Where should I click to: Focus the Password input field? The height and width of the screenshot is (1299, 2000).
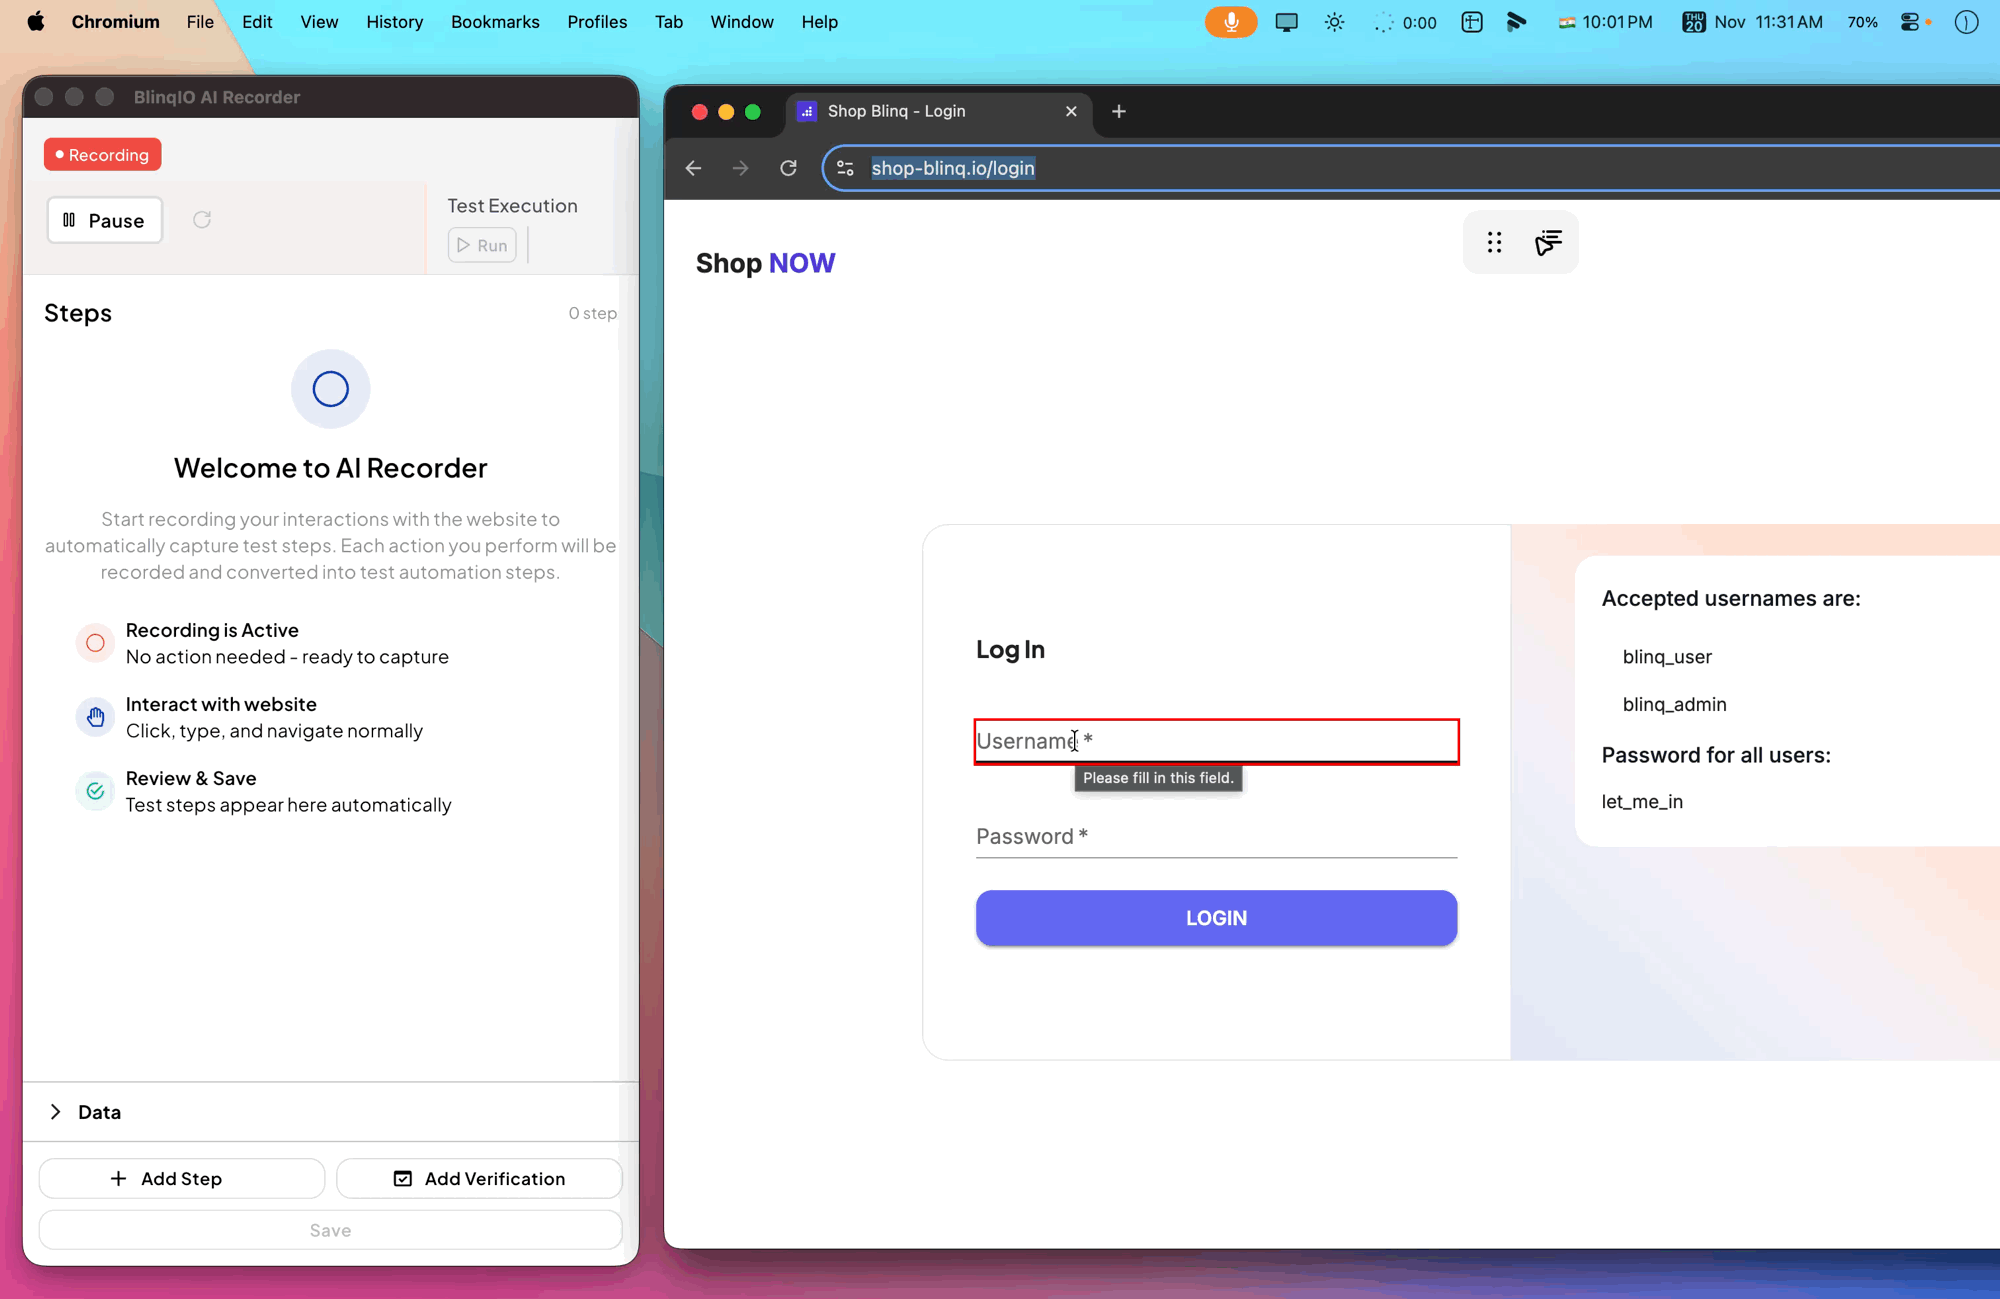1215,836
